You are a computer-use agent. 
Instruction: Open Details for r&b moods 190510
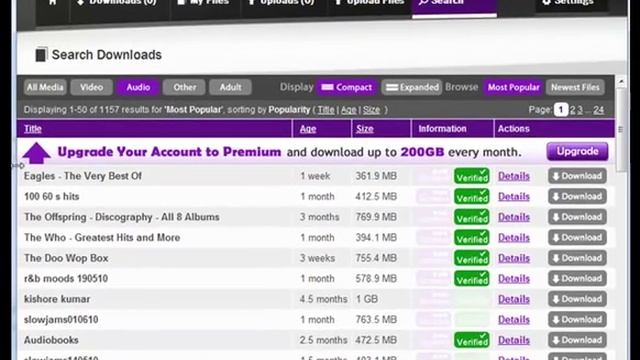coord(513,279)
